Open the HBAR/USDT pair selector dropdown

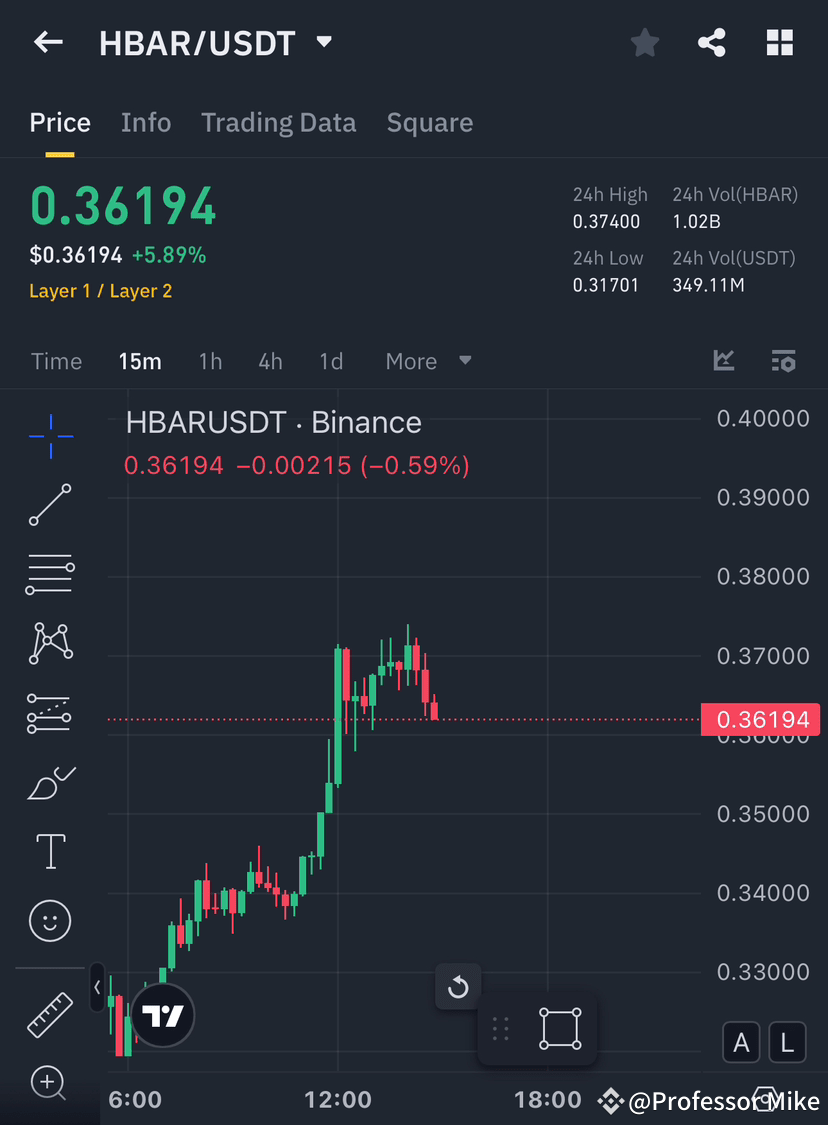[324, 42]
